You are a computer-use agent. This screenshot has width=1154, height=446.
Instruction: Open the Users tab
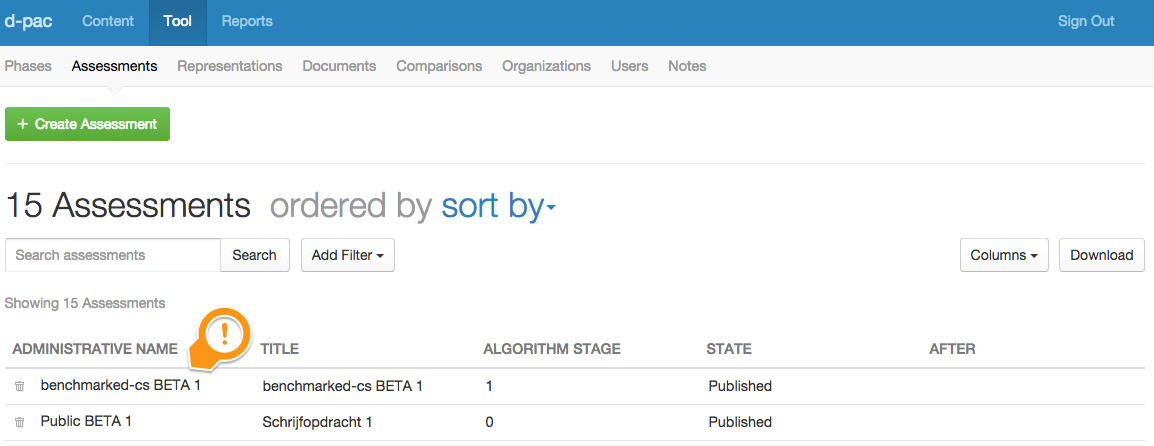pyautogui.click(x=629, y=66)
